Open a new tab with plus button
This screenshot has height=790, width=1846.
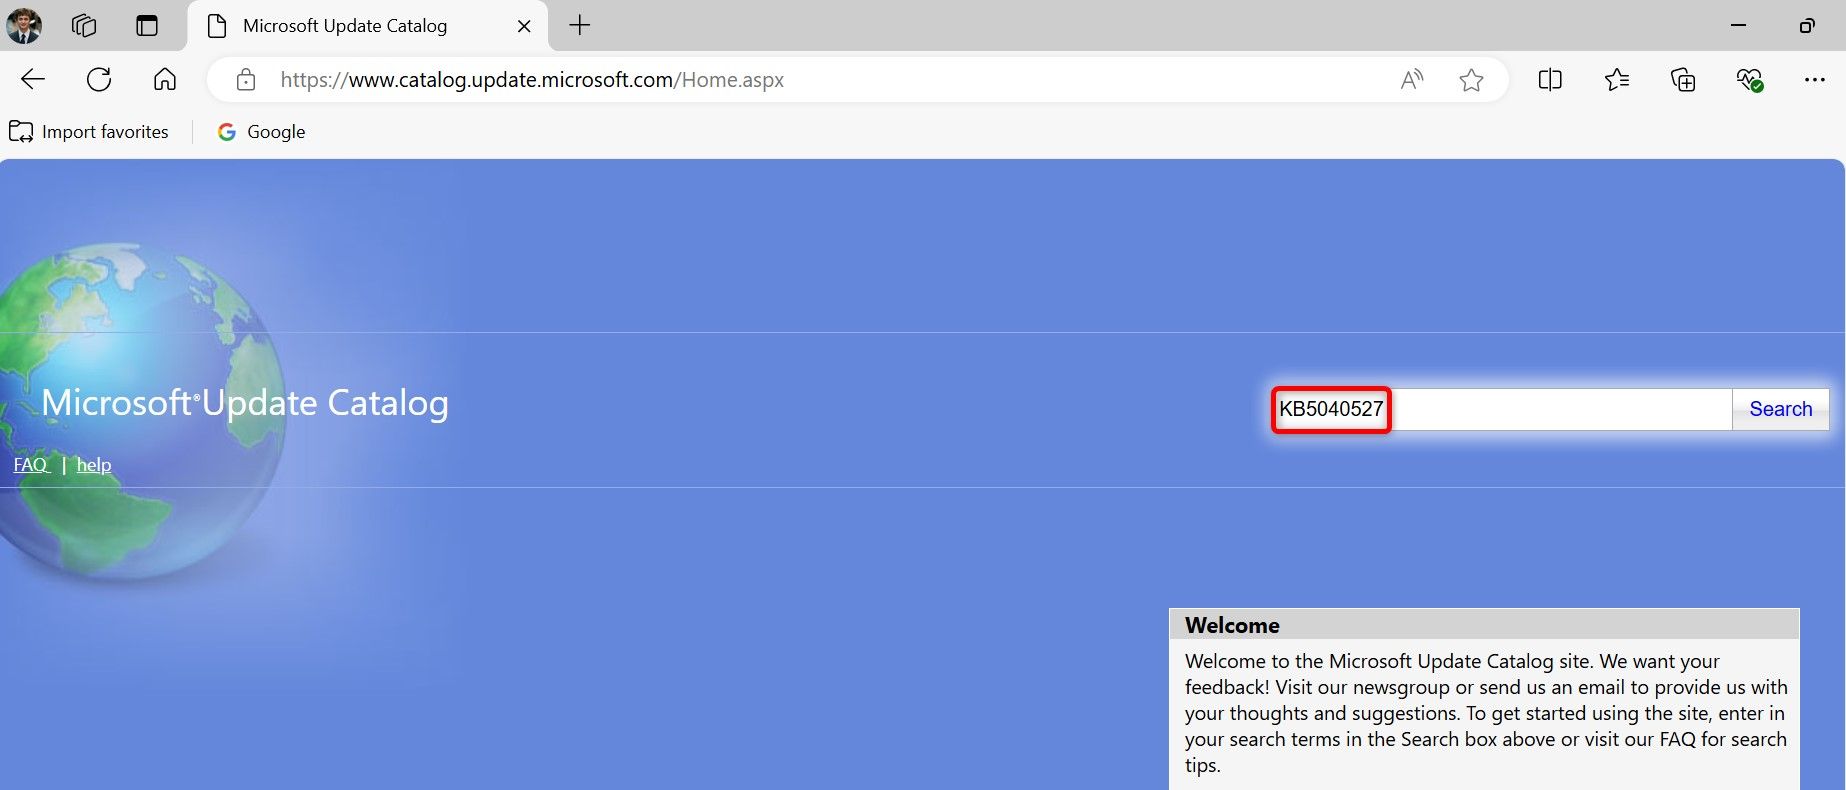[x=580, y=26]
